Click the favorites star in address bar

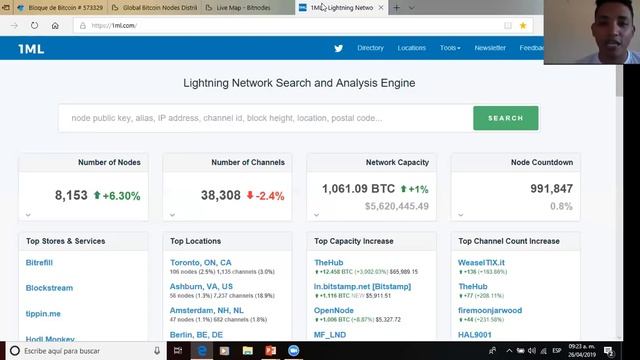pyautogui.click(x=523, y=25)
